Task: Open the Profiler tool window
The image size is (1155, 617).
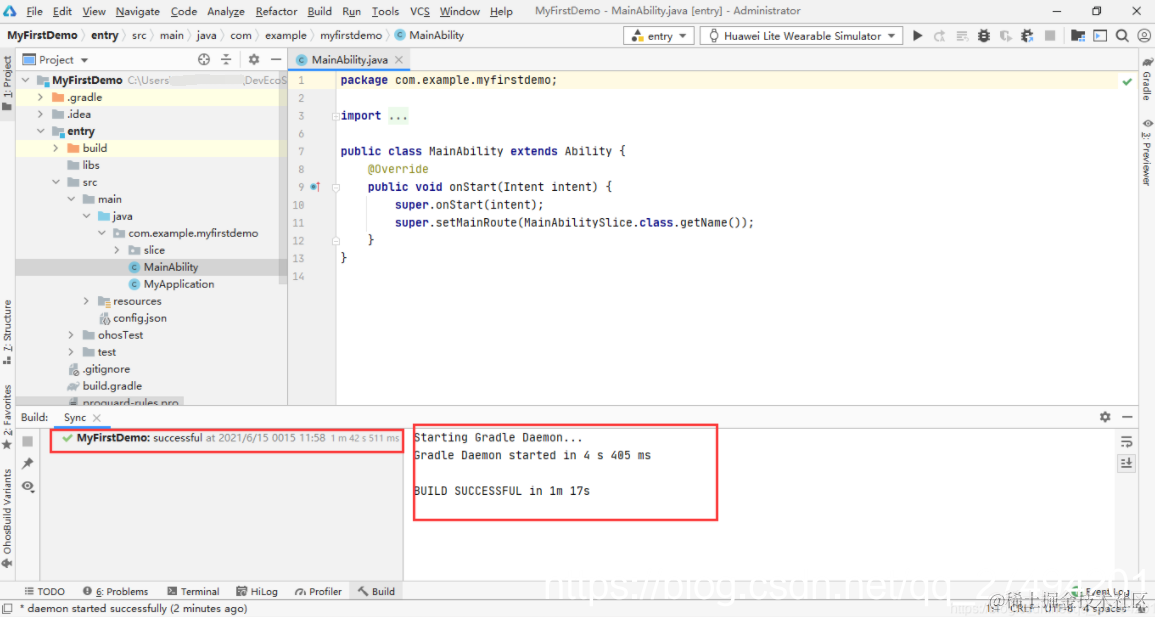Action: 318,591
